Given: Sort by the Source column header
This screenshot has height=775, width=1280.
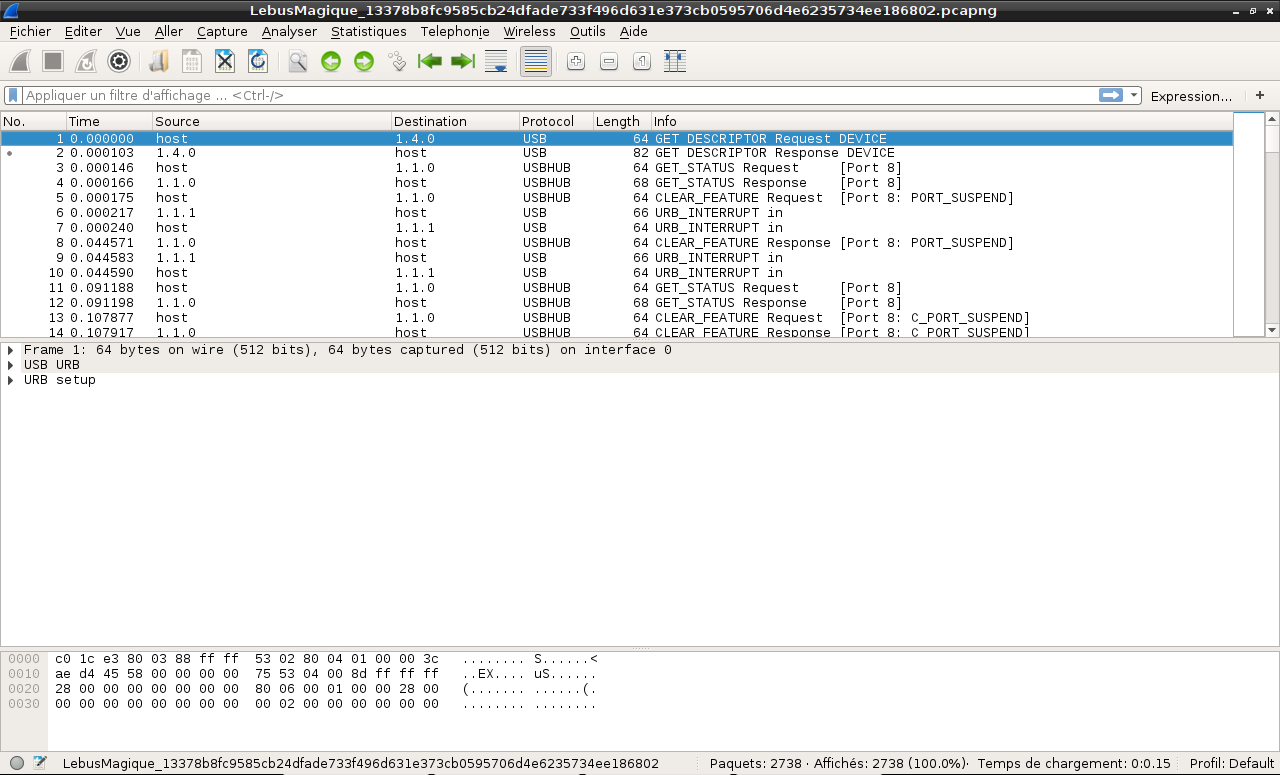Looking at the screenshot, I should pos(271,121).
